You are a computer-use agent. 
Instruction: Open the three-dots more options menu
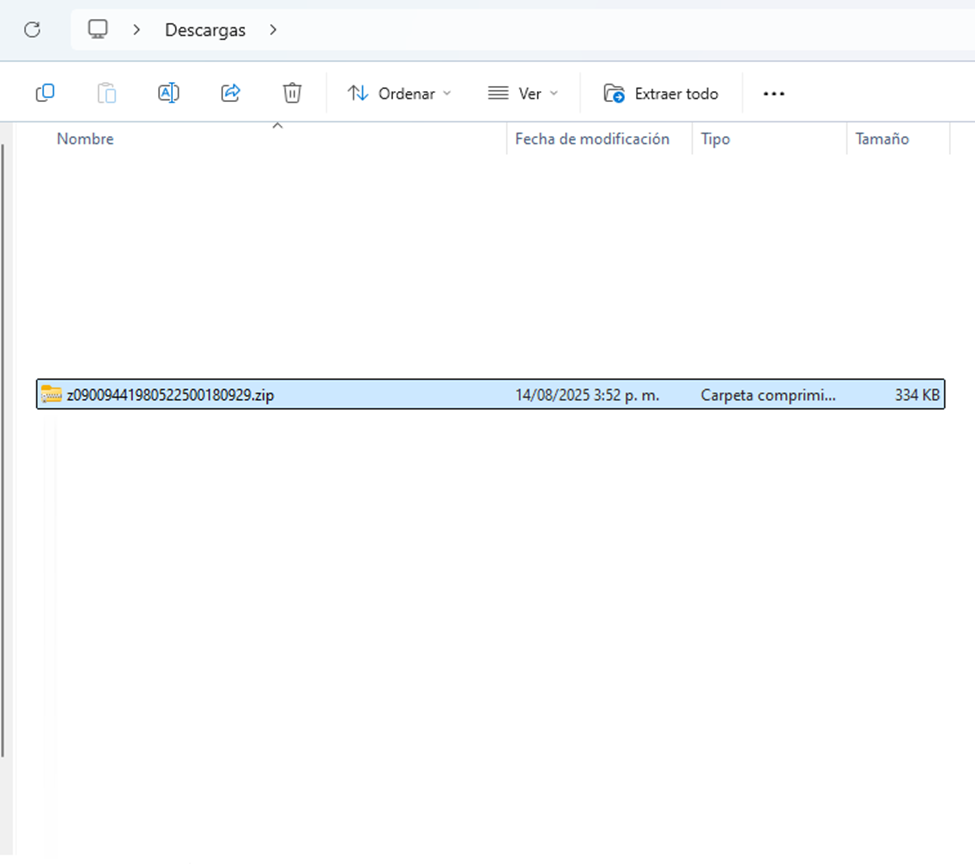(x=774, y=93)
